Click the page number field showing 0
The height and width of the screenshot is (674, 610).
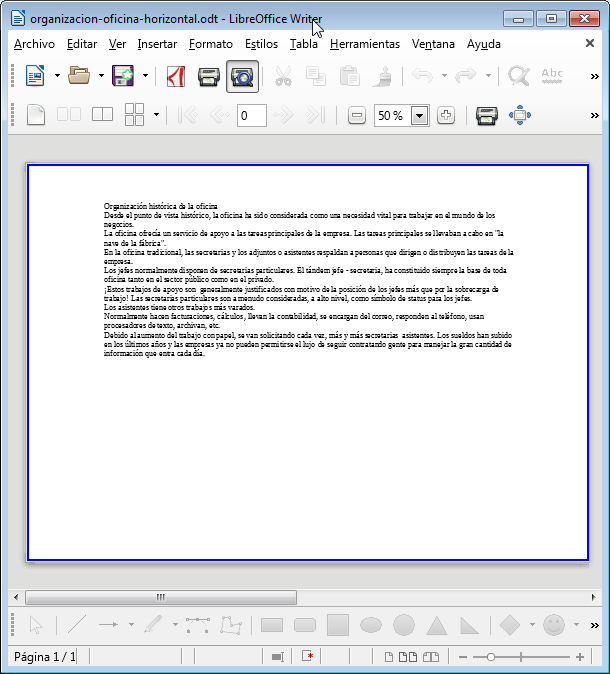click(251, 115)
